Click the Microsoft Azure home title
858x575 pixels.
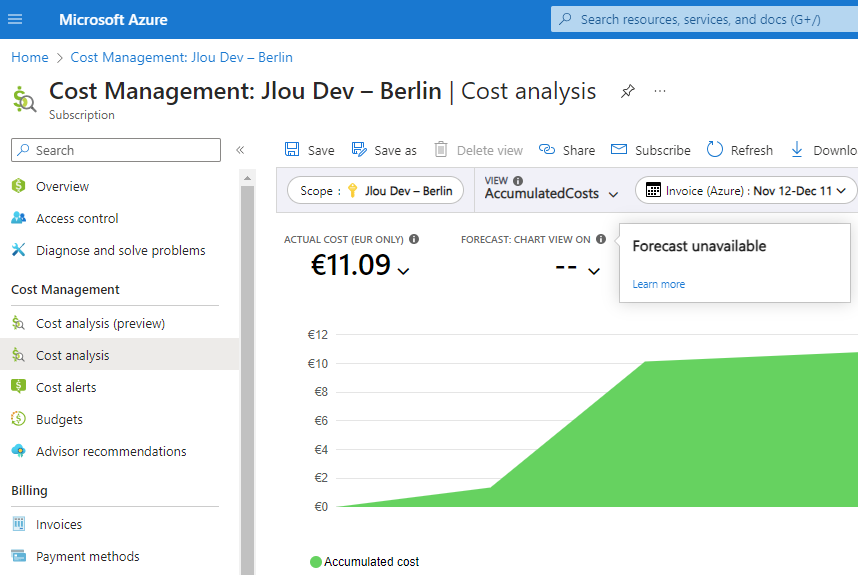pos(113,20)
